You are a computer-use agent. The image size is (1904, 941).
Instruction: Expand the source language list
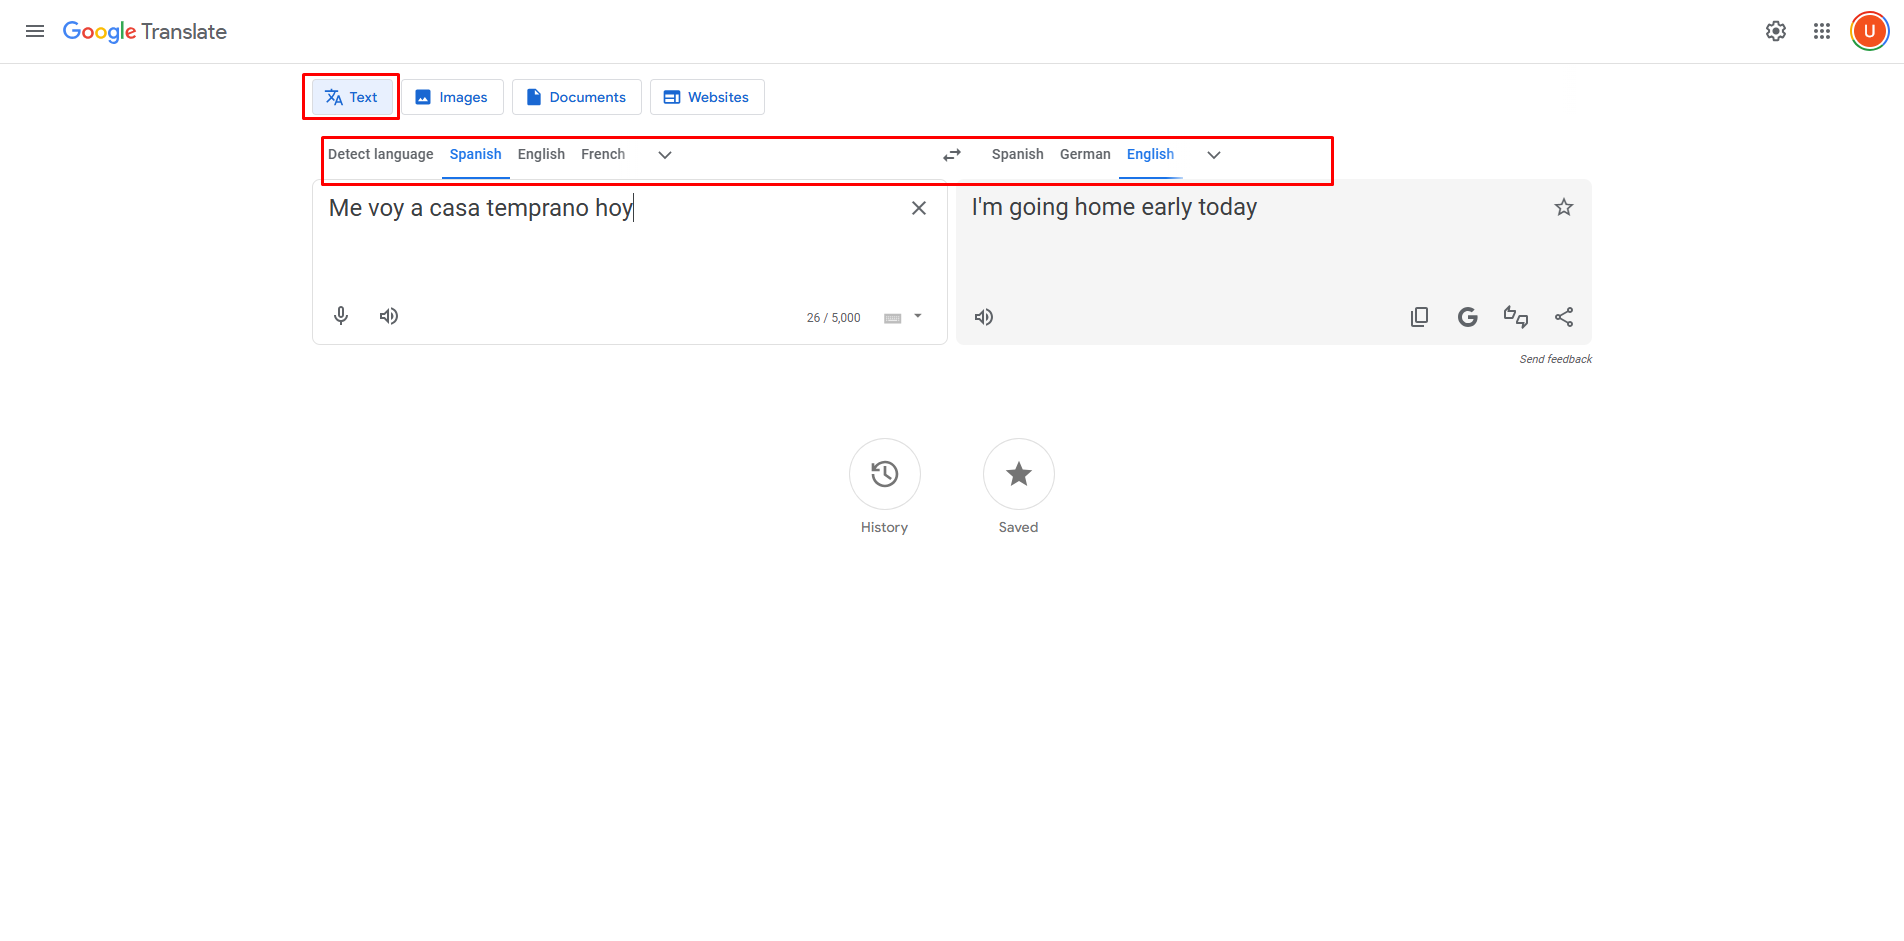tap(664, 155)
